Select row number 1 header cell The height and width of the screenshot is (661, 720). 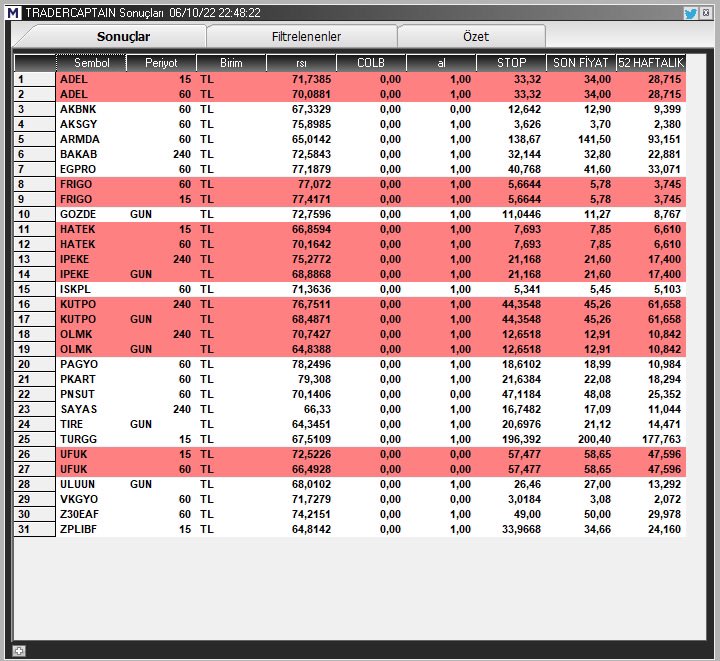pos(35,79)
